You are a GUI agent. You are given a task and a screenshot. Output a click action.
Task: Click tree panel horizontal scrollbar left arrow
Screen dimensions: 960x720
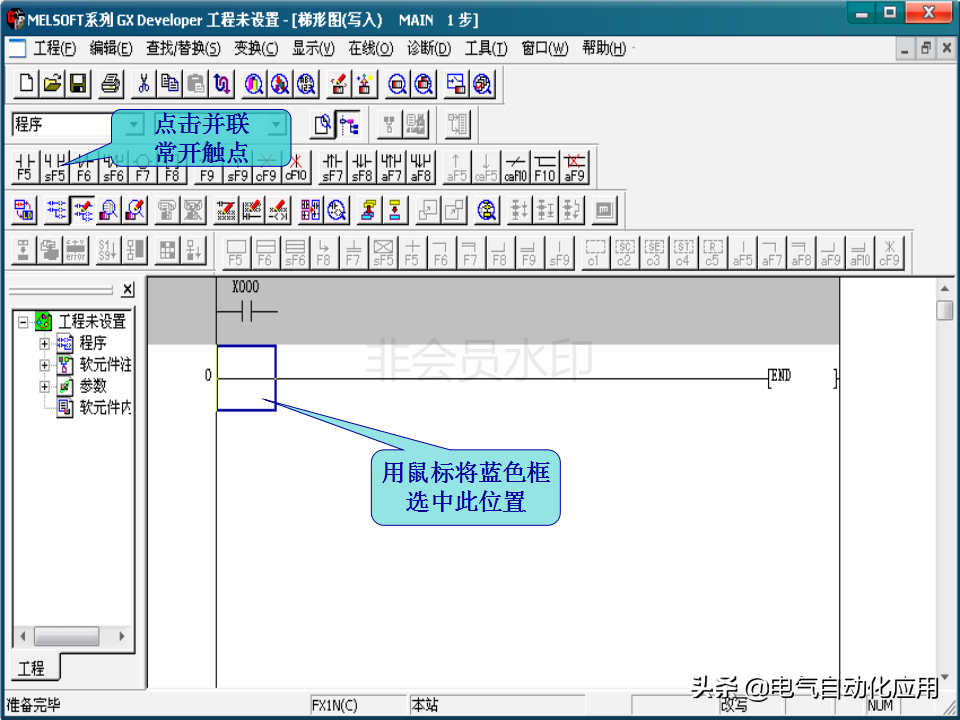(x=23, y=636)
